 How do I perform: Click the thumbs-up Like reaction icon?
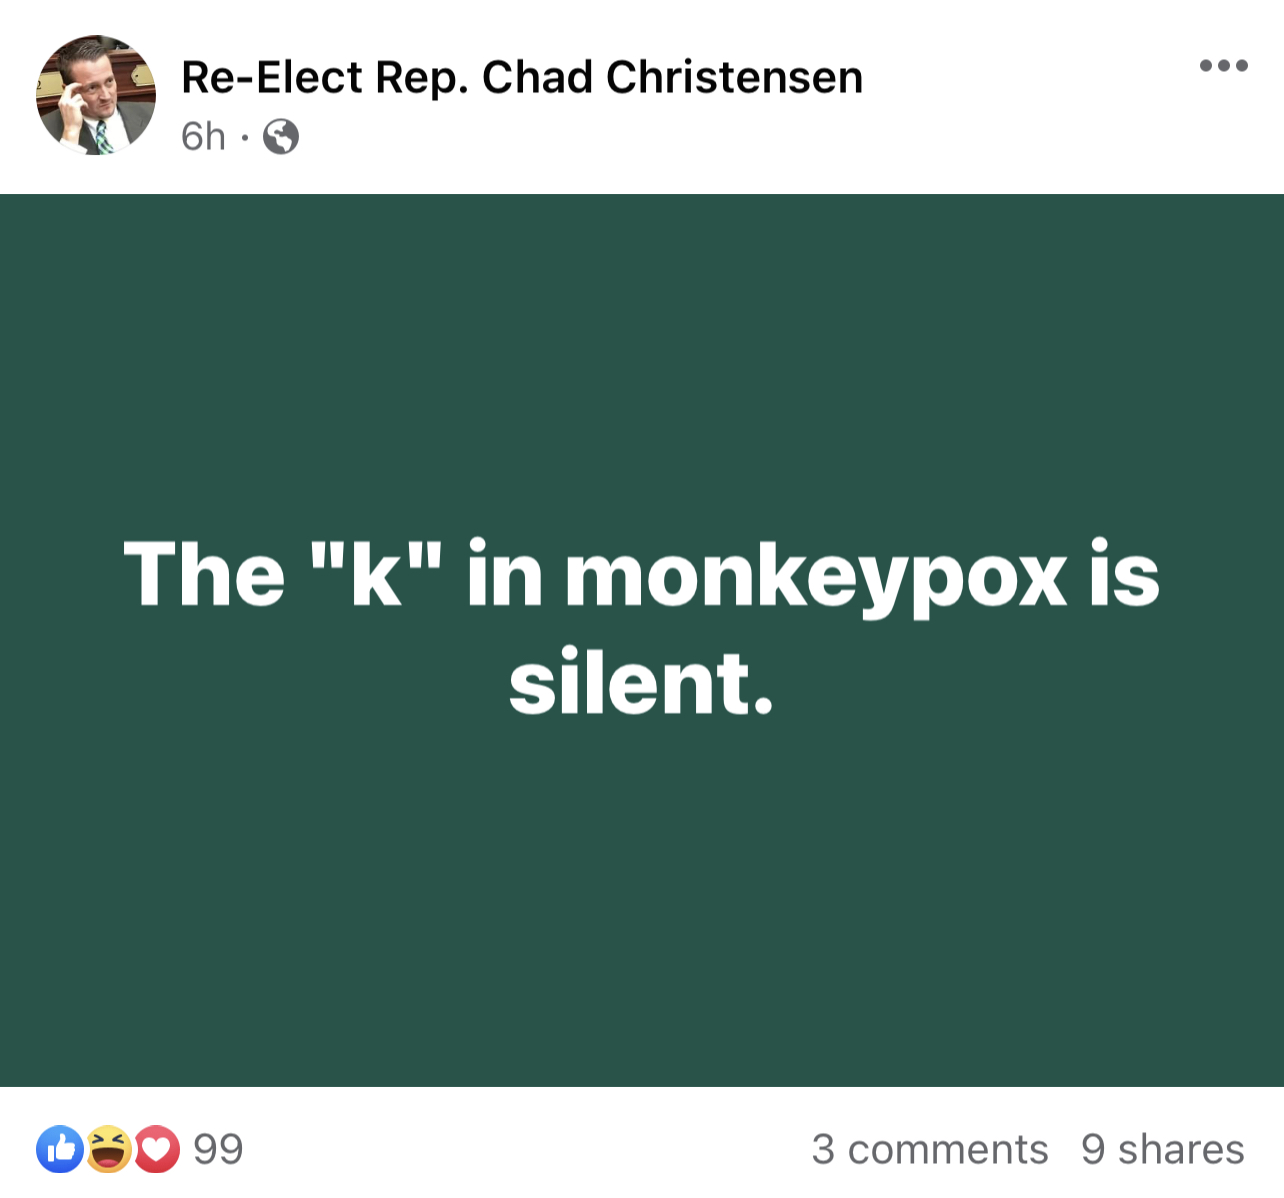click(x=60, y=1149)
